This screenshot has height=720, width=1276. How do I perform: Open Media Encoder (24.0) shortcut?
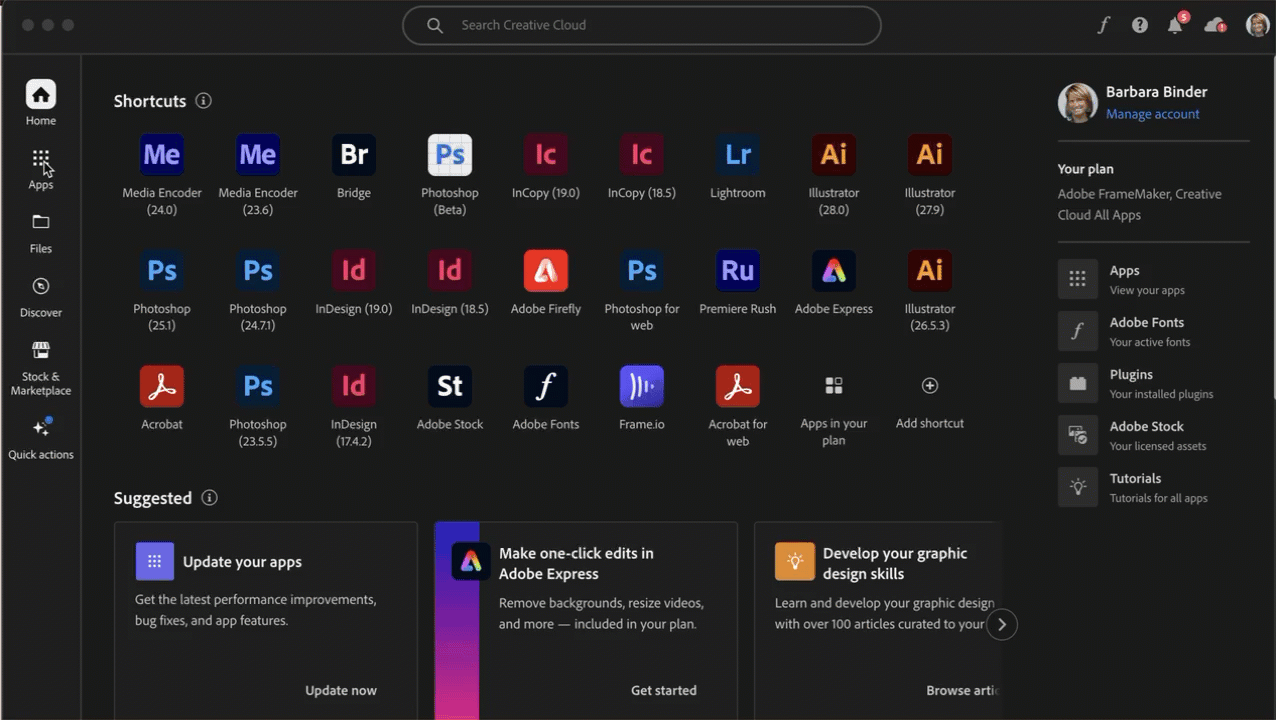(162, 155)
